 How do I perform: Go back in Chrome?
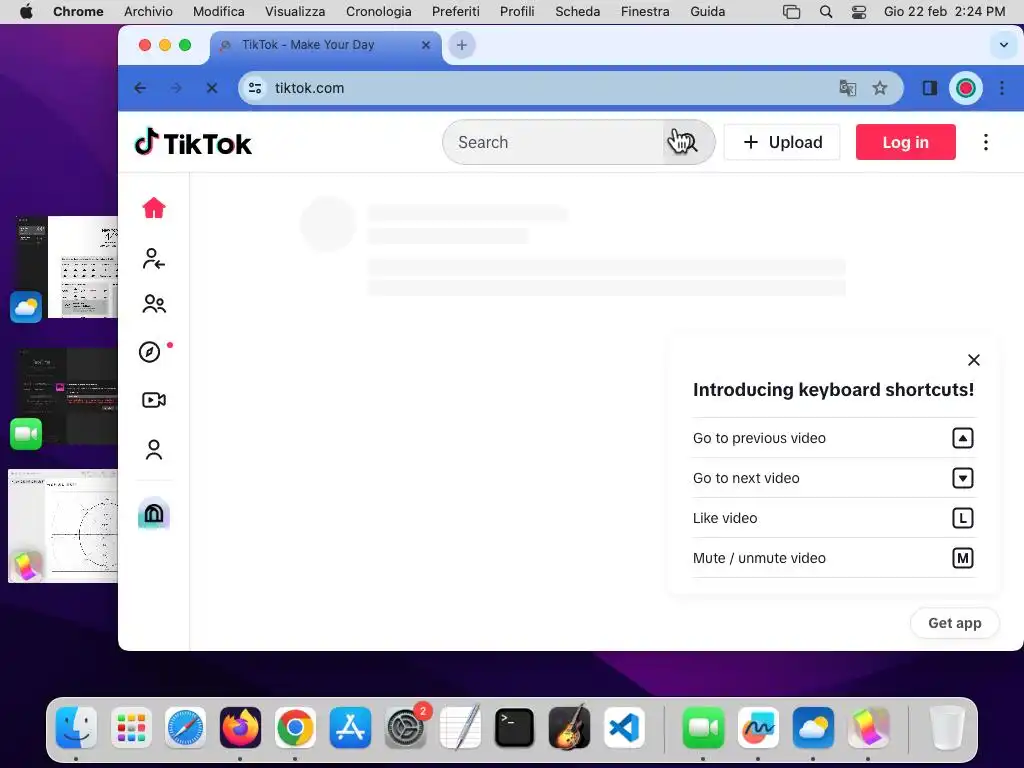[140, 88]
